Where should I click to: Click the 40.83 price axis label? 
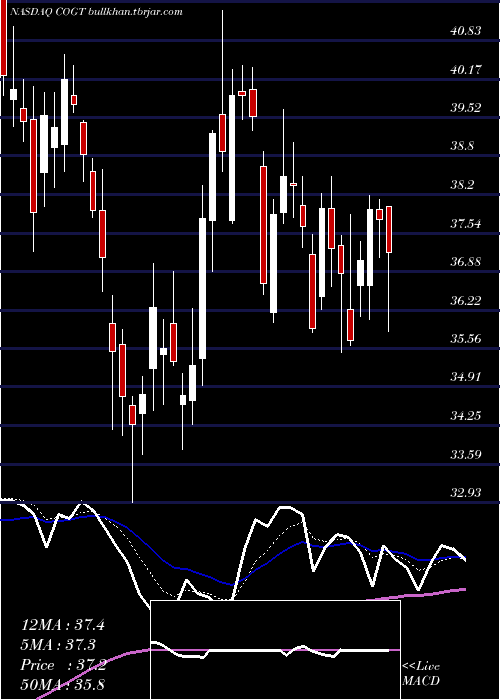coord(466,31)
